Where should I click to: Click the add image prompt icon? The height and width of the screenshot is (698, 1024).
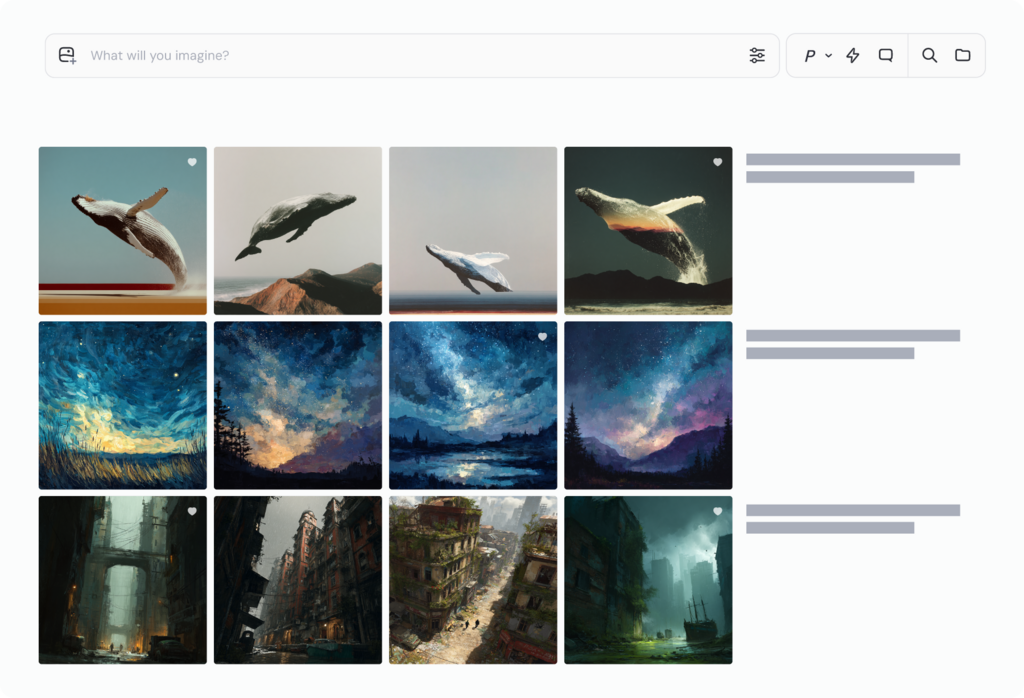coord(66,55)
